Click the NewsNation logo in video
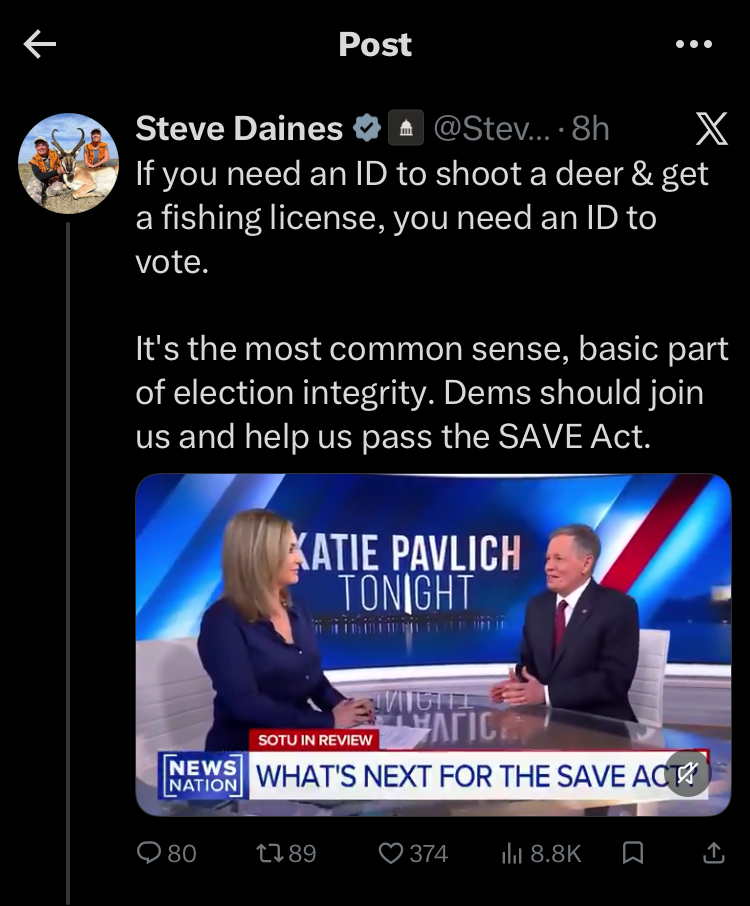 (x=203, y=776)
